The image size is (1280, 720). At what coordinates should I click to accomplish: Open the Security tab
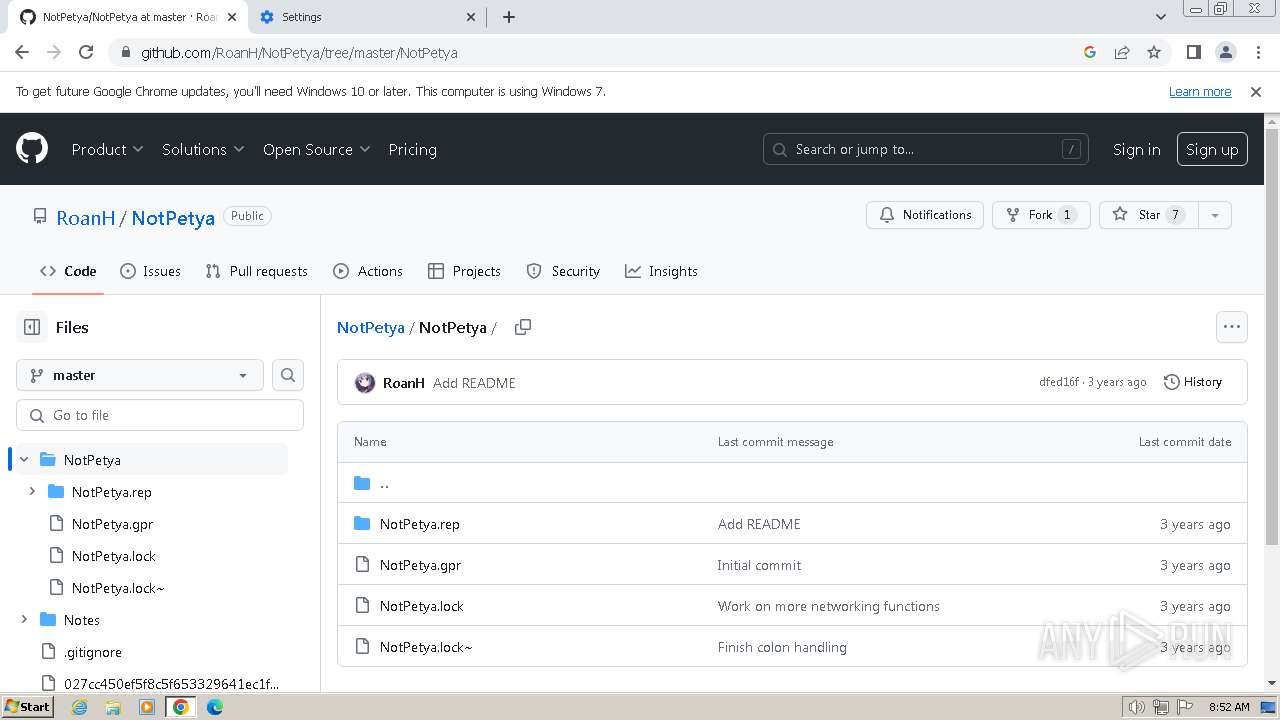point(563,271)
